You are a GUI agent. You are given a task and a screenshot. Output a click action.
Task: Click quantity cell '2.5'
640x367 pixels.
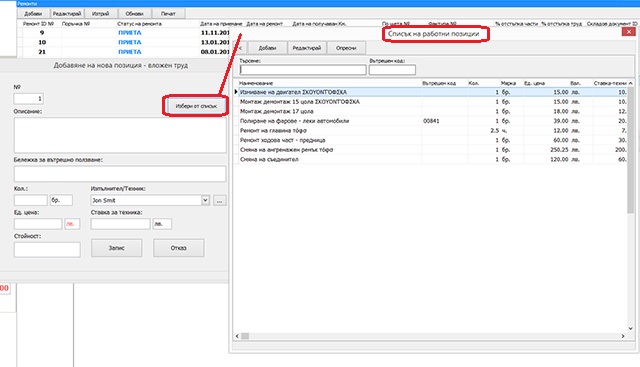tap(495, 131)
